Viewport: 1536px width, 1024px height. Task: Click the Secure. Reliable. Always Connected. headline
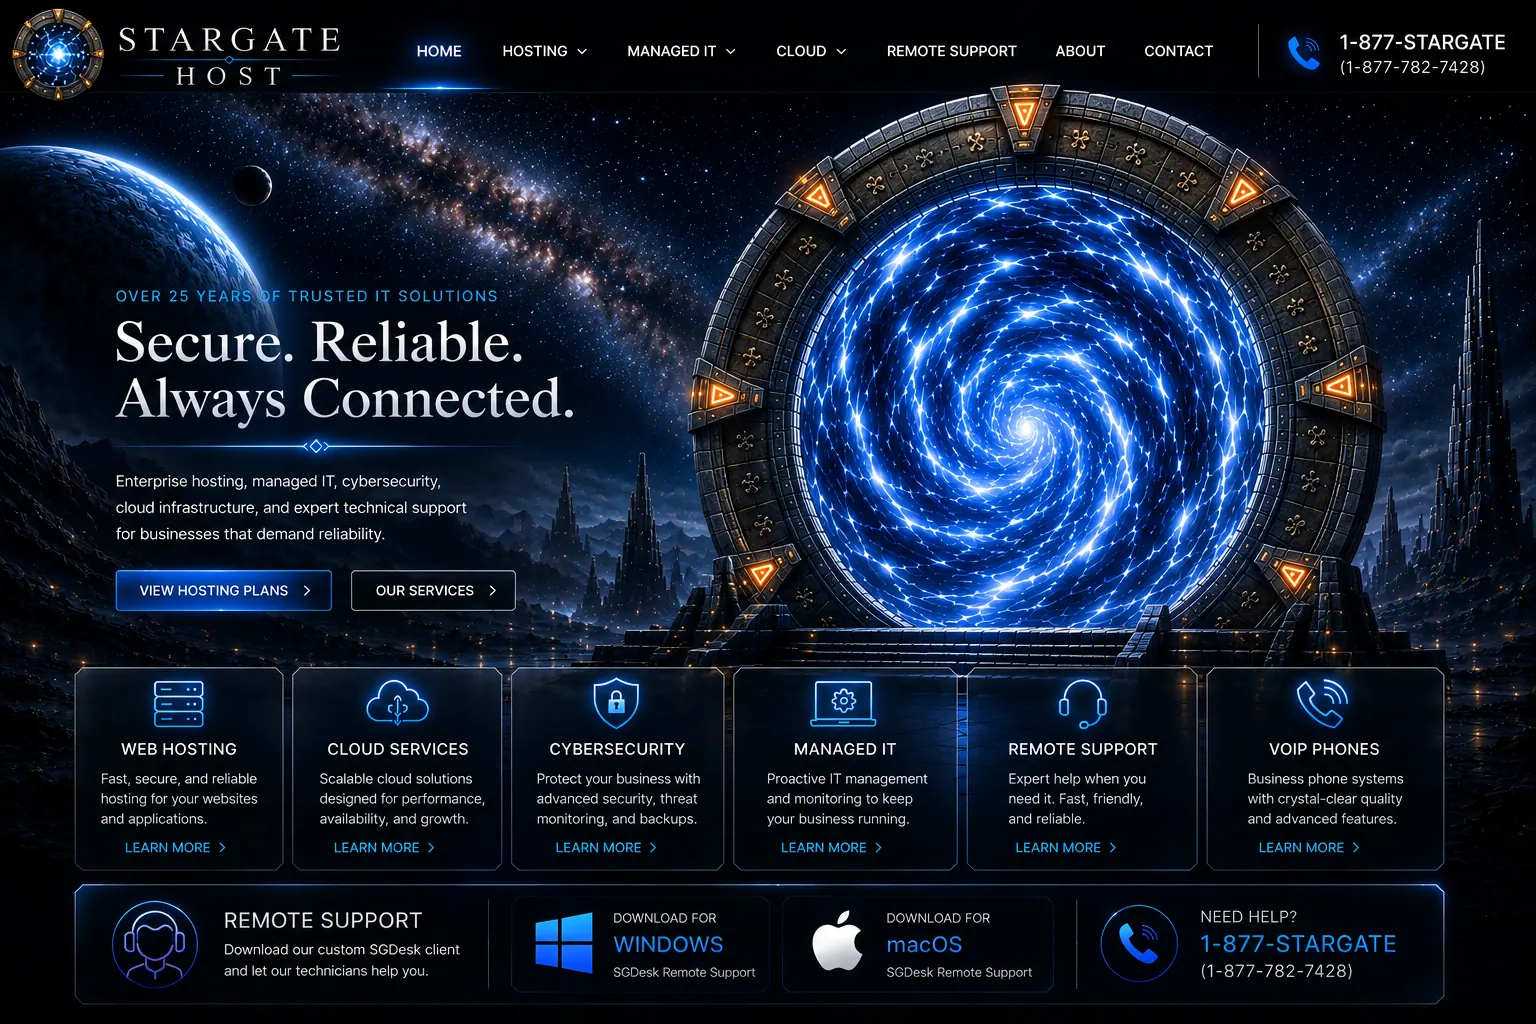pyautogui.click(x=345, y=370)
